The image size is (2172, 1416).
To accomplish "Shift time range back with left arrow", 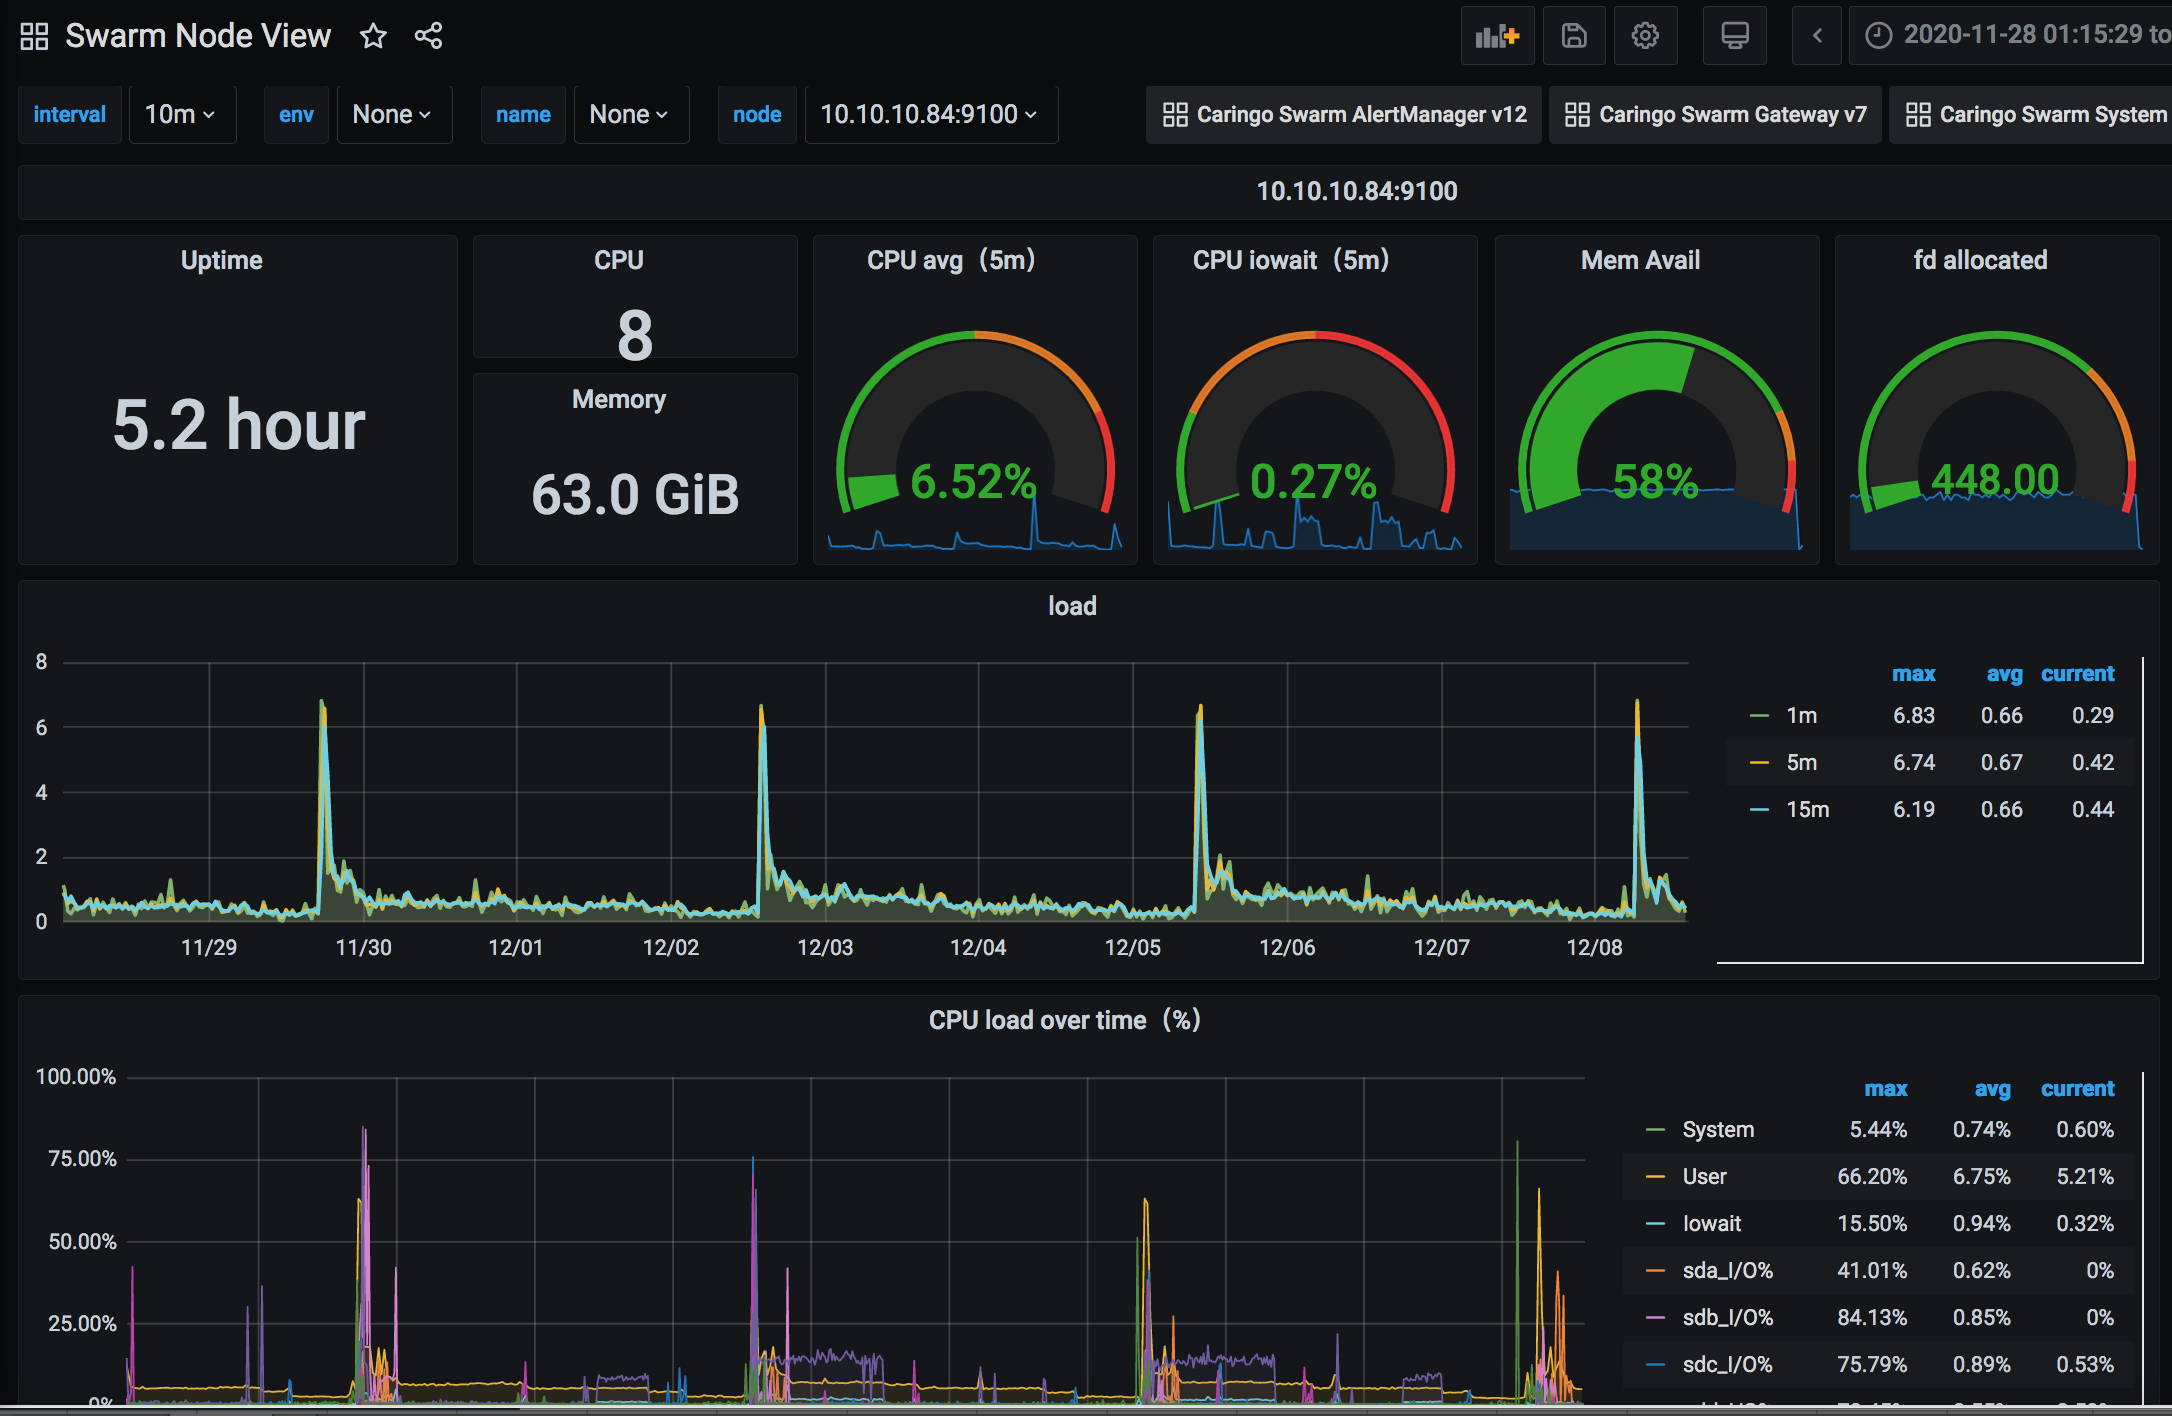I will pyautogui.click(x=1816, y=36).
